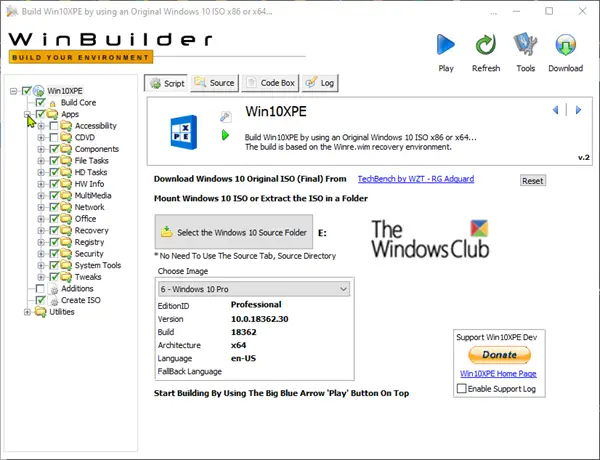Select the HW Info tree item
Screen dimensions: 600x460
click(x=89, y=184)
